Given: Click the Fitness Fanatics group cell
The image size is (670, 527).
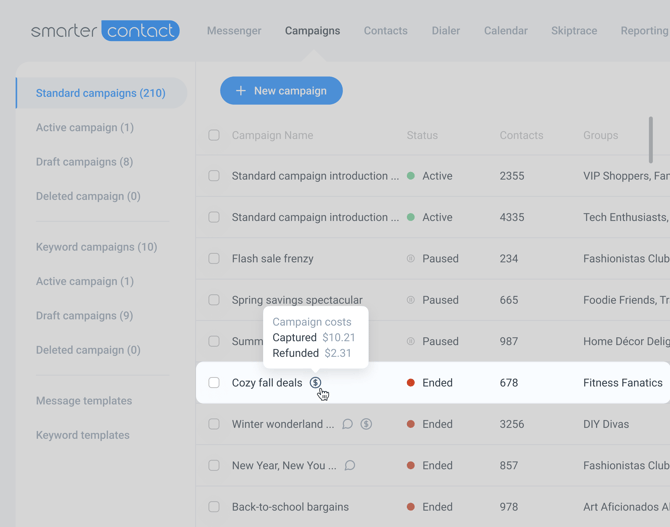Looking at the screenshot, I should (x=623, y=383).
